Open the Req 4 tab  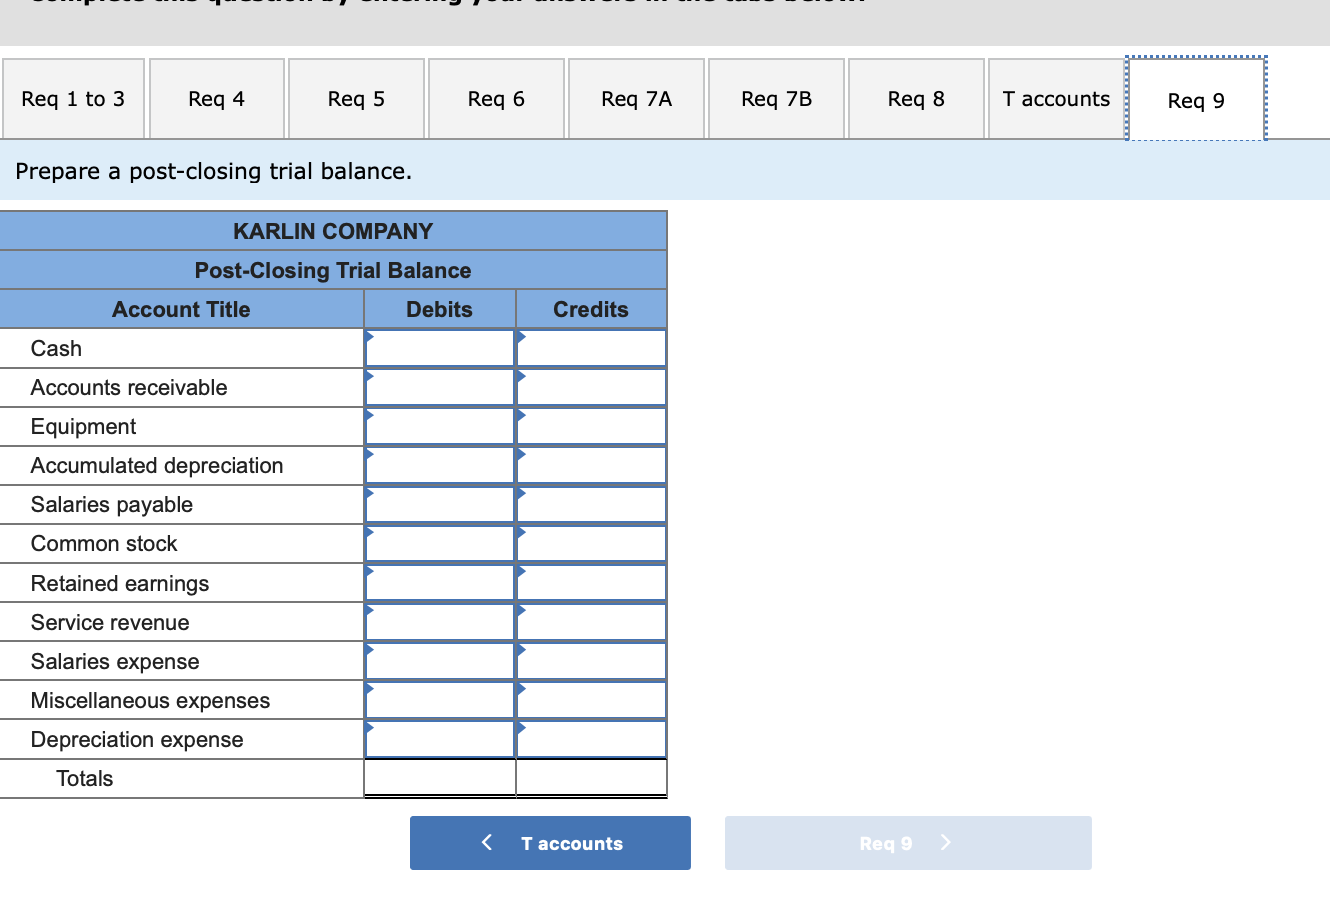(216, 98)
